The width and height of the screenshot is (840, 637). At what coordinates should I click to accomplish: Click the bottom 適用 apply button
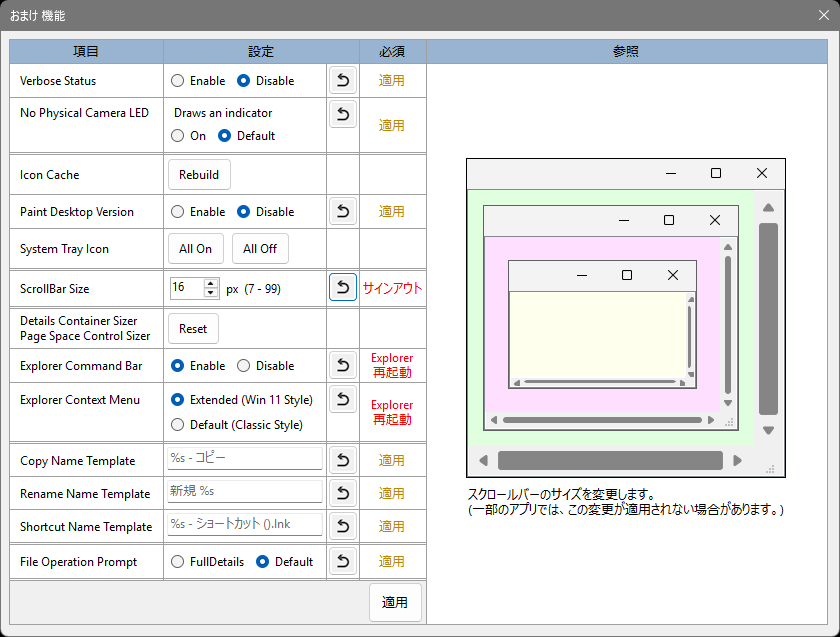click(395, 602)
